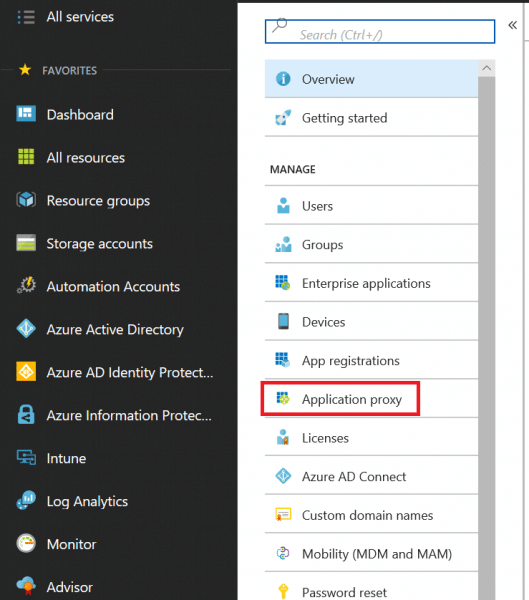Click the scrollbar up arrow
The height and width of the screenshot is (600, 529).
click(x=487, y=68)
